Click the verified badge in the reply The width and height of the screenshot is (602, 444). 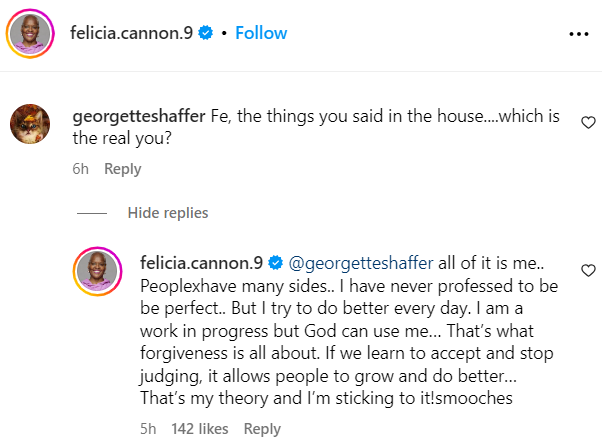pyautogui.click(x=276, y=264)
